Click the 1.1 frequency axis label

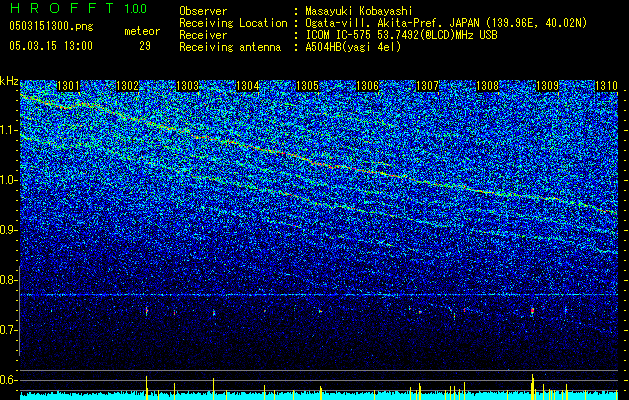point(9,130)
